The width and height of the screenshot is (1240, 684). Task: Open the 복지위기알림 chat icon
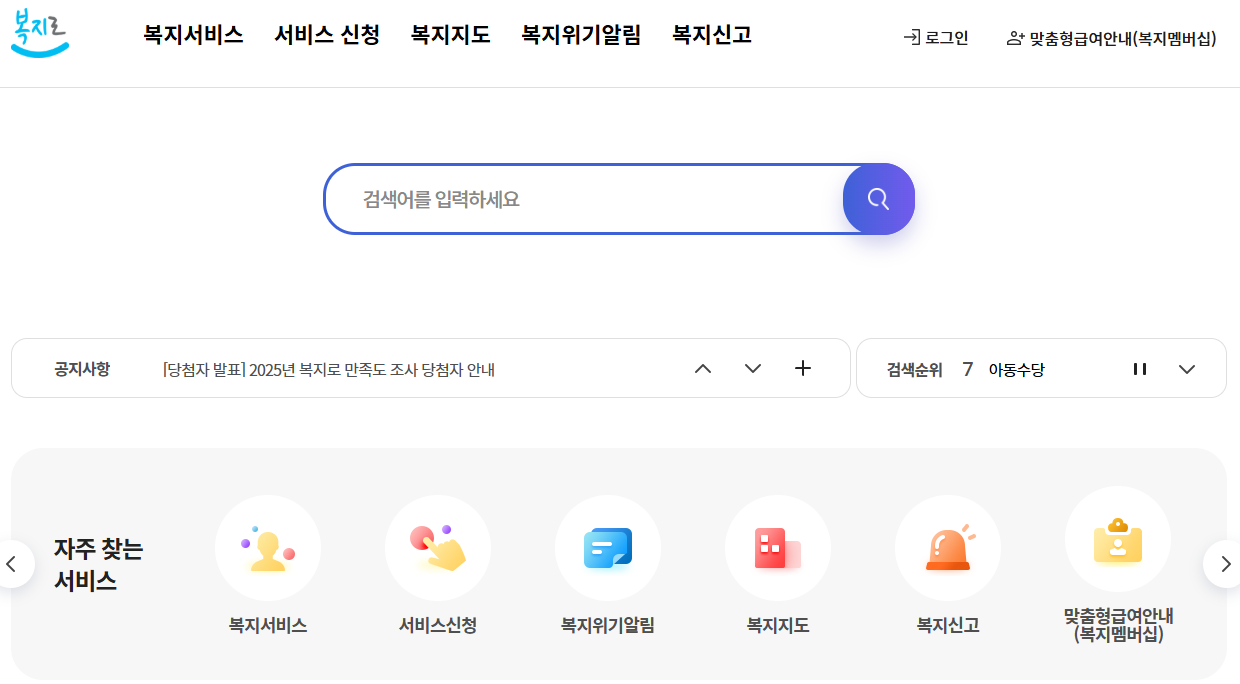tap(608, 548)
